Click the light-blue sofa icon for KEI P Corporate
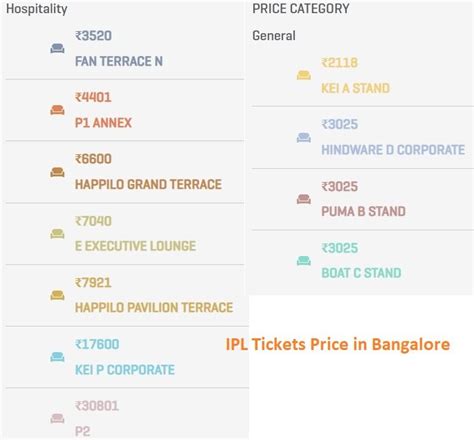Screen dimensions: 474x440 (x=57, y=357)
